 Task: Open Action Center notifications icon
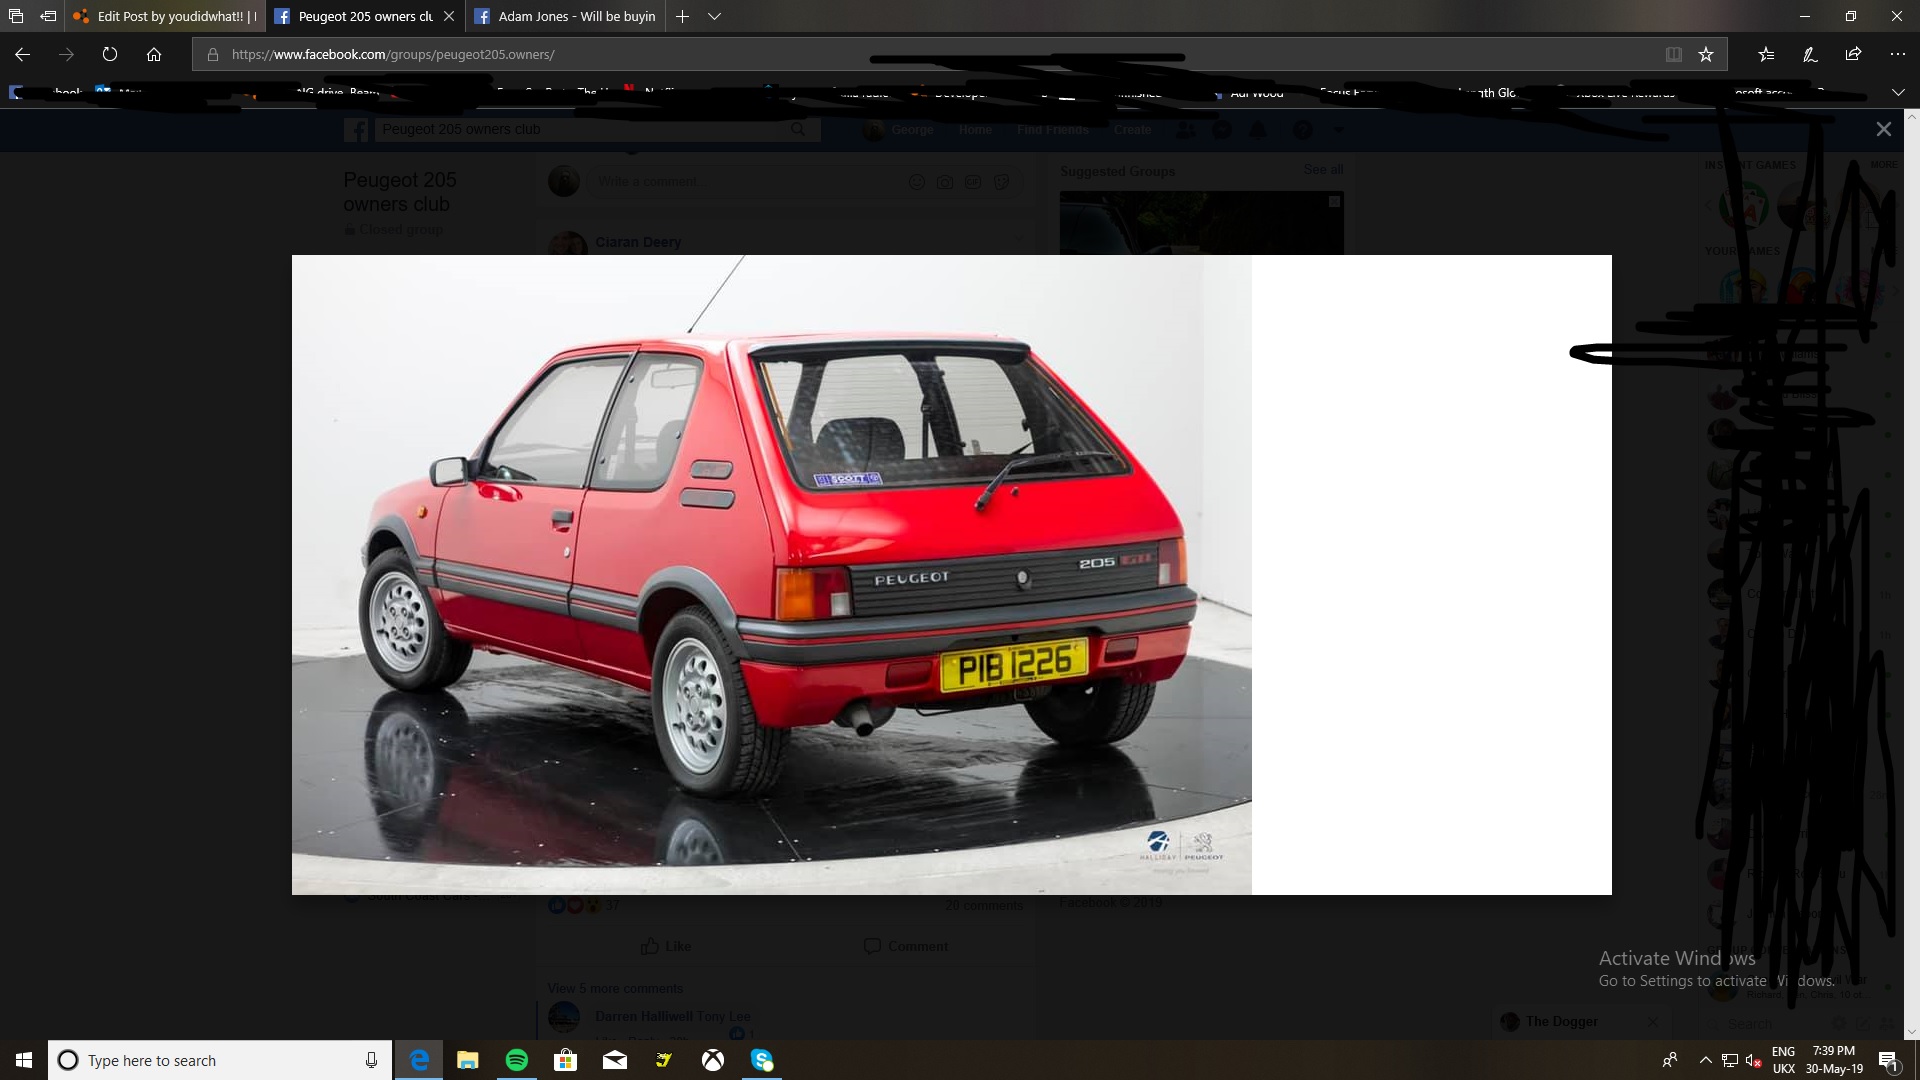1888,1060
